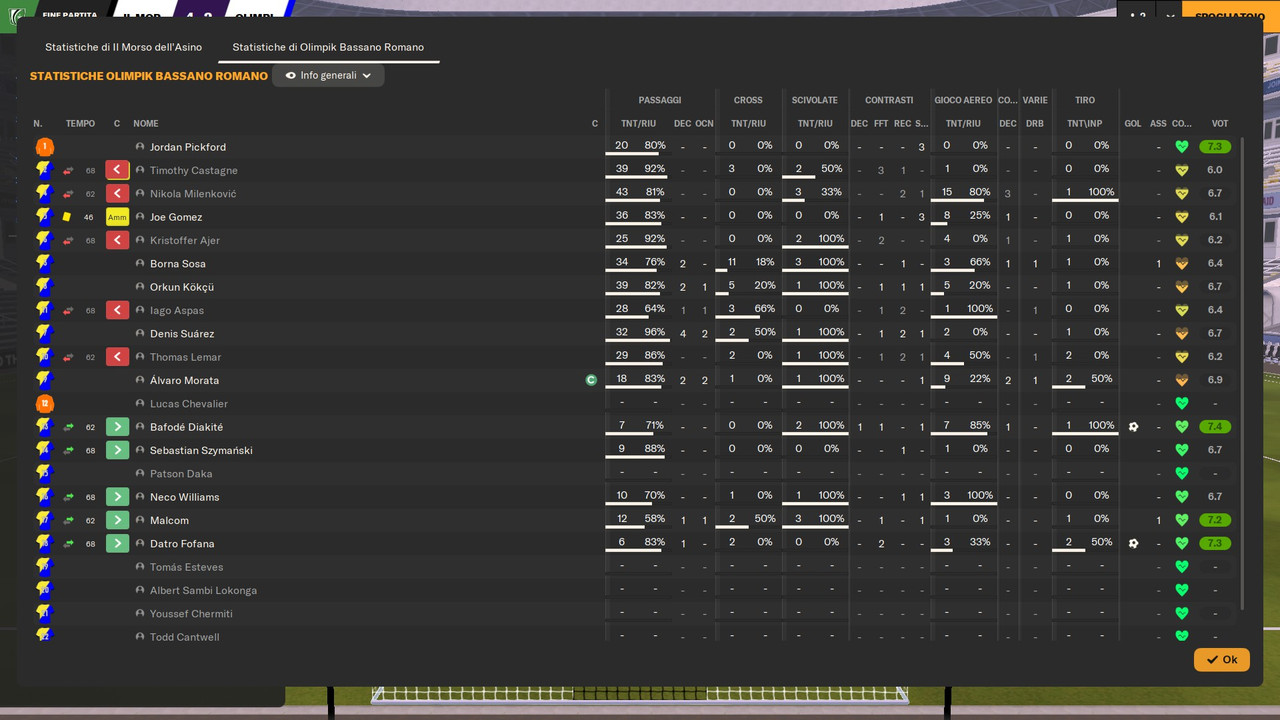The height and width of the screenshot is (720, 1280).
Task: Sort players by the NOME column header
Action: click(146, 124)
